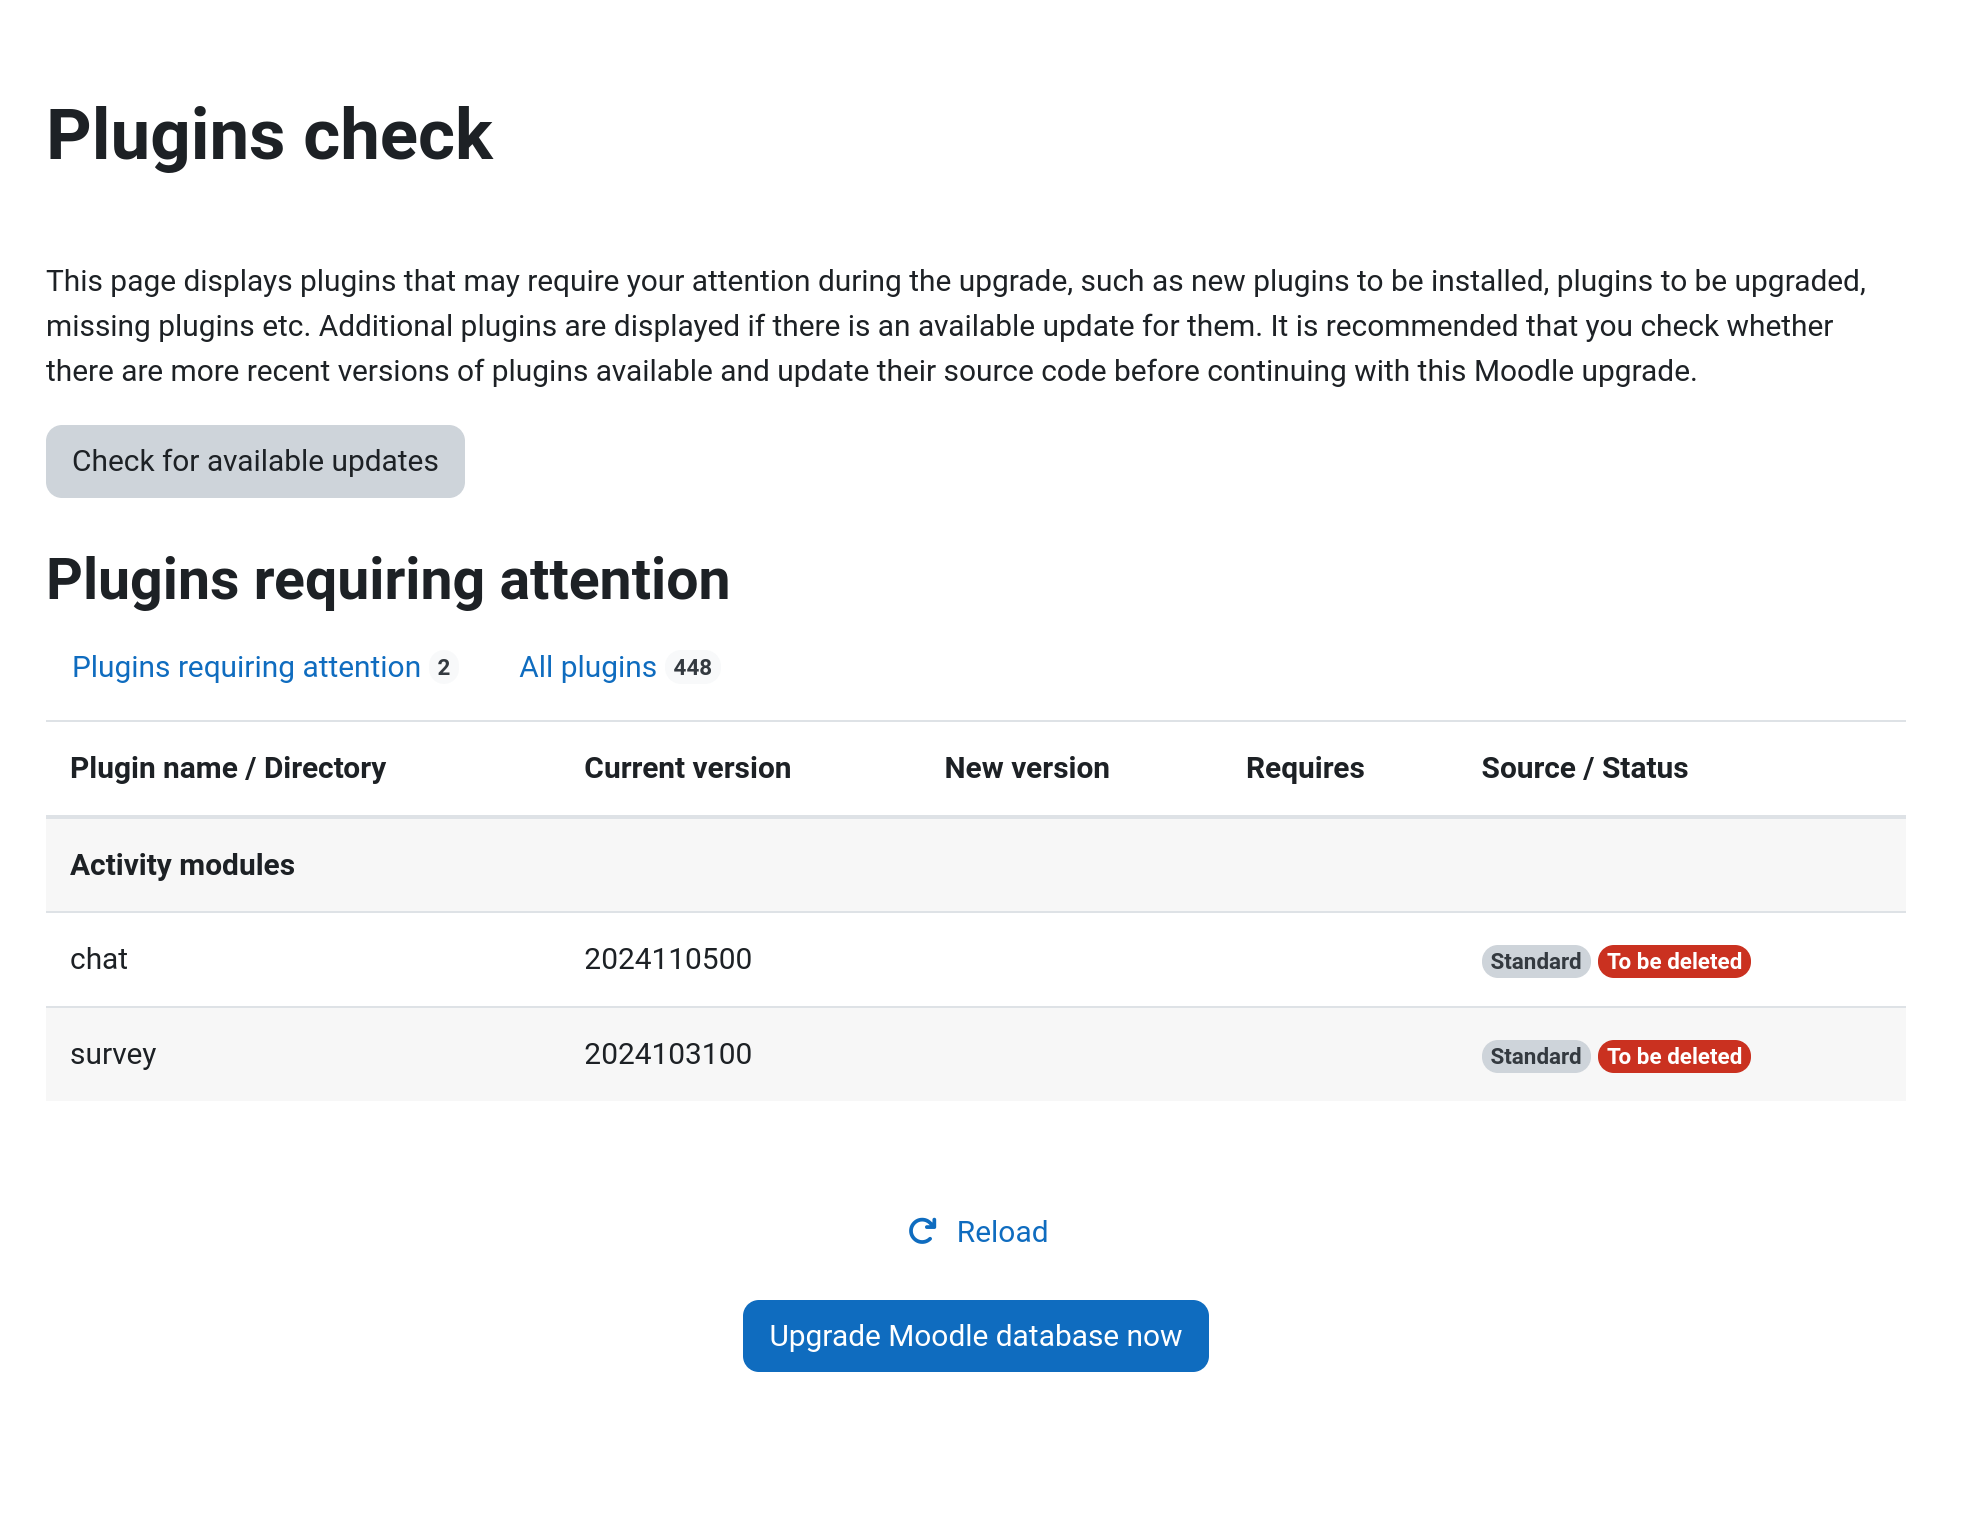Click the count badge showing 2
The image size is (1978, 1522).
click(x=444, y=667)
